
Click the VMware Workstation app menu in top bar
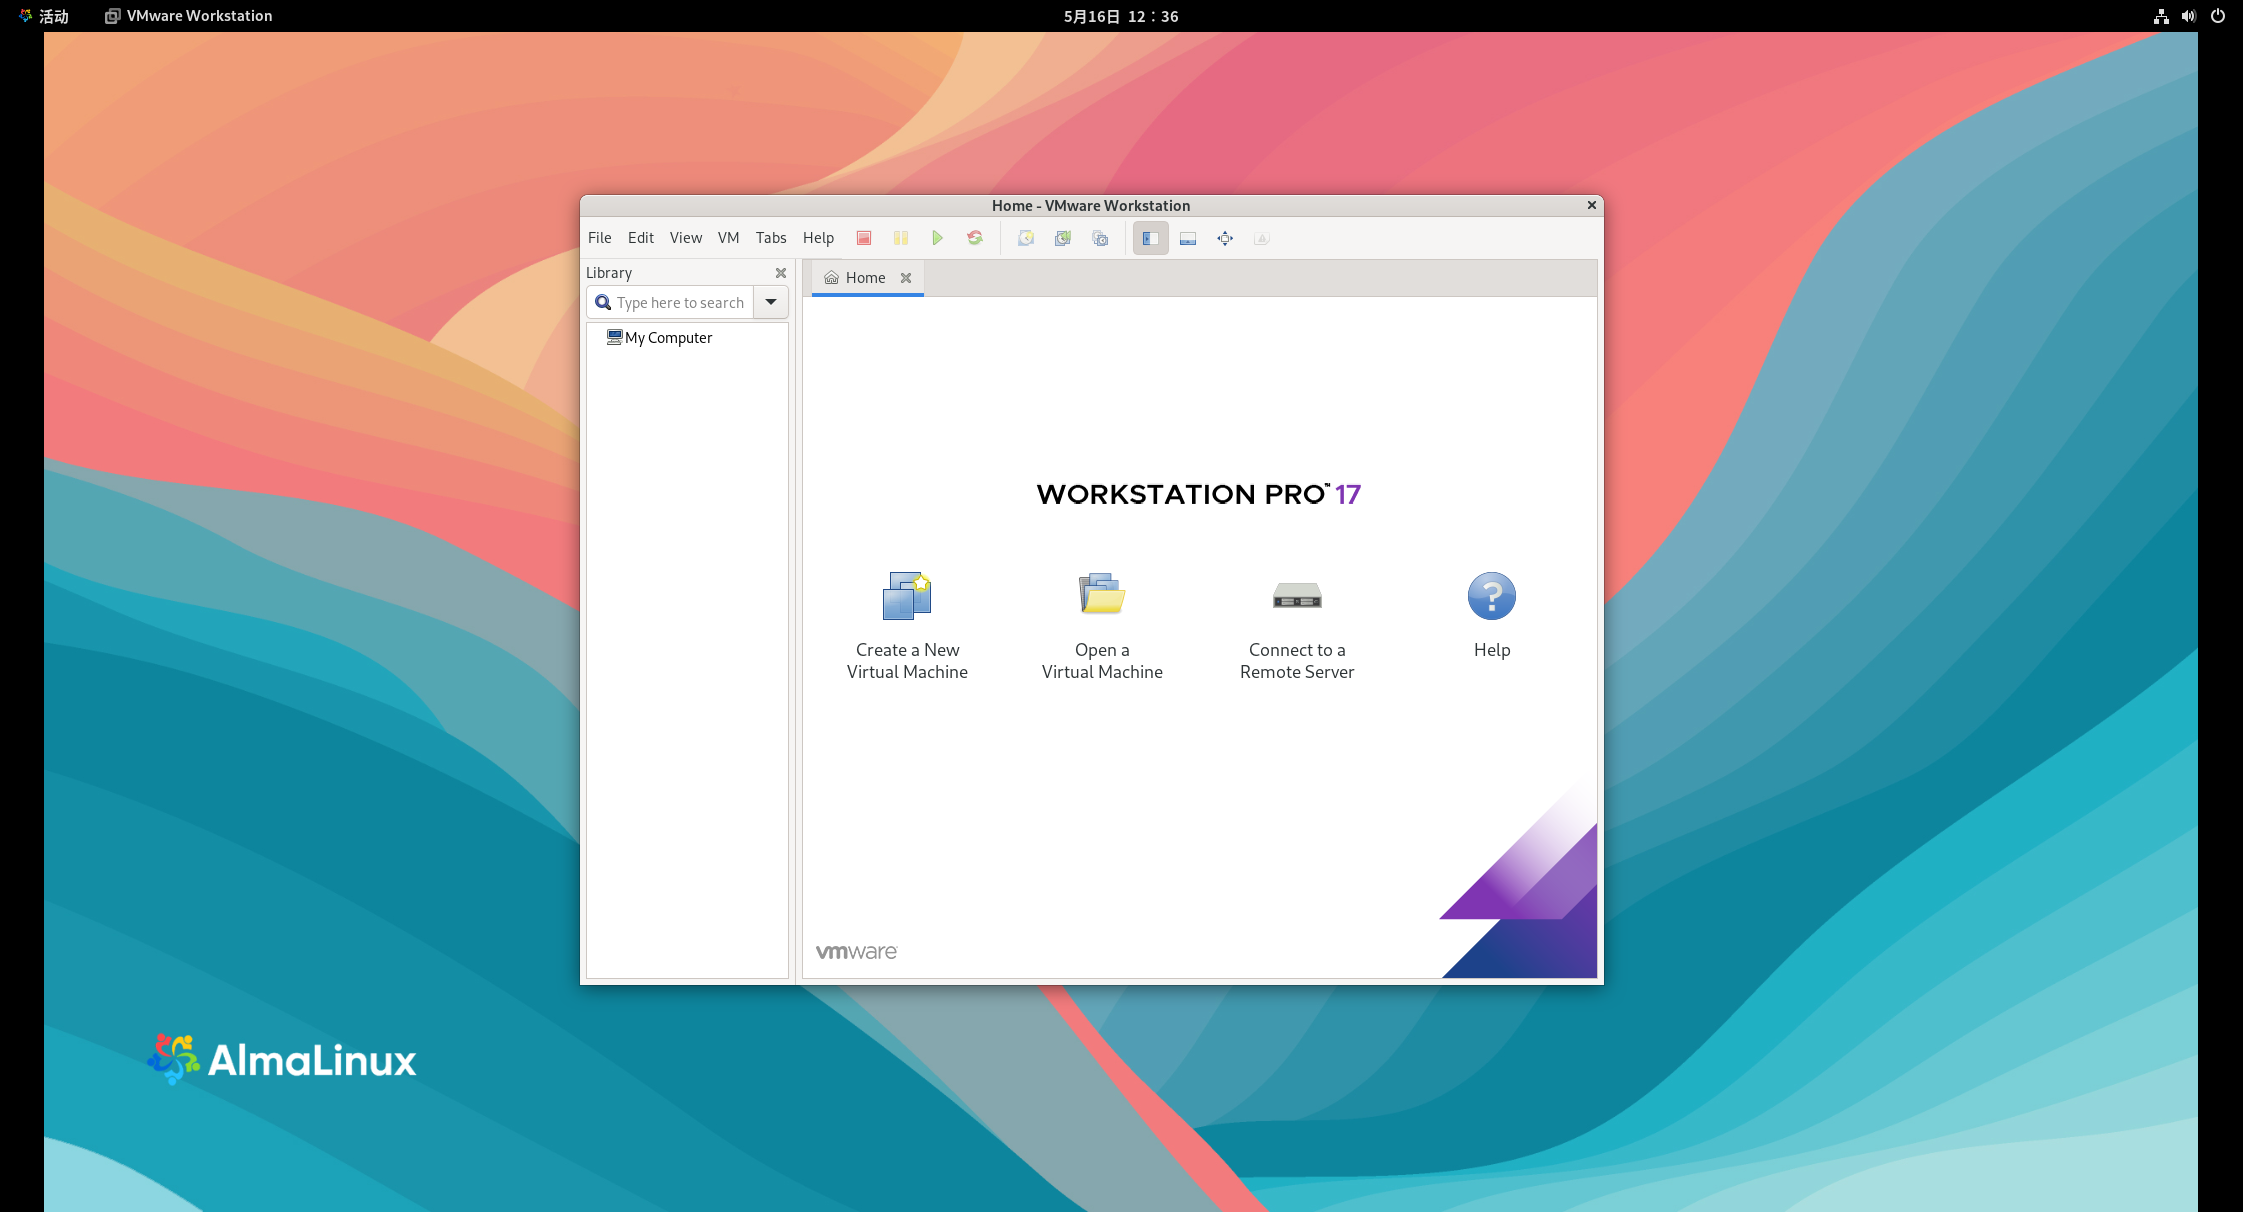[189, 16]
